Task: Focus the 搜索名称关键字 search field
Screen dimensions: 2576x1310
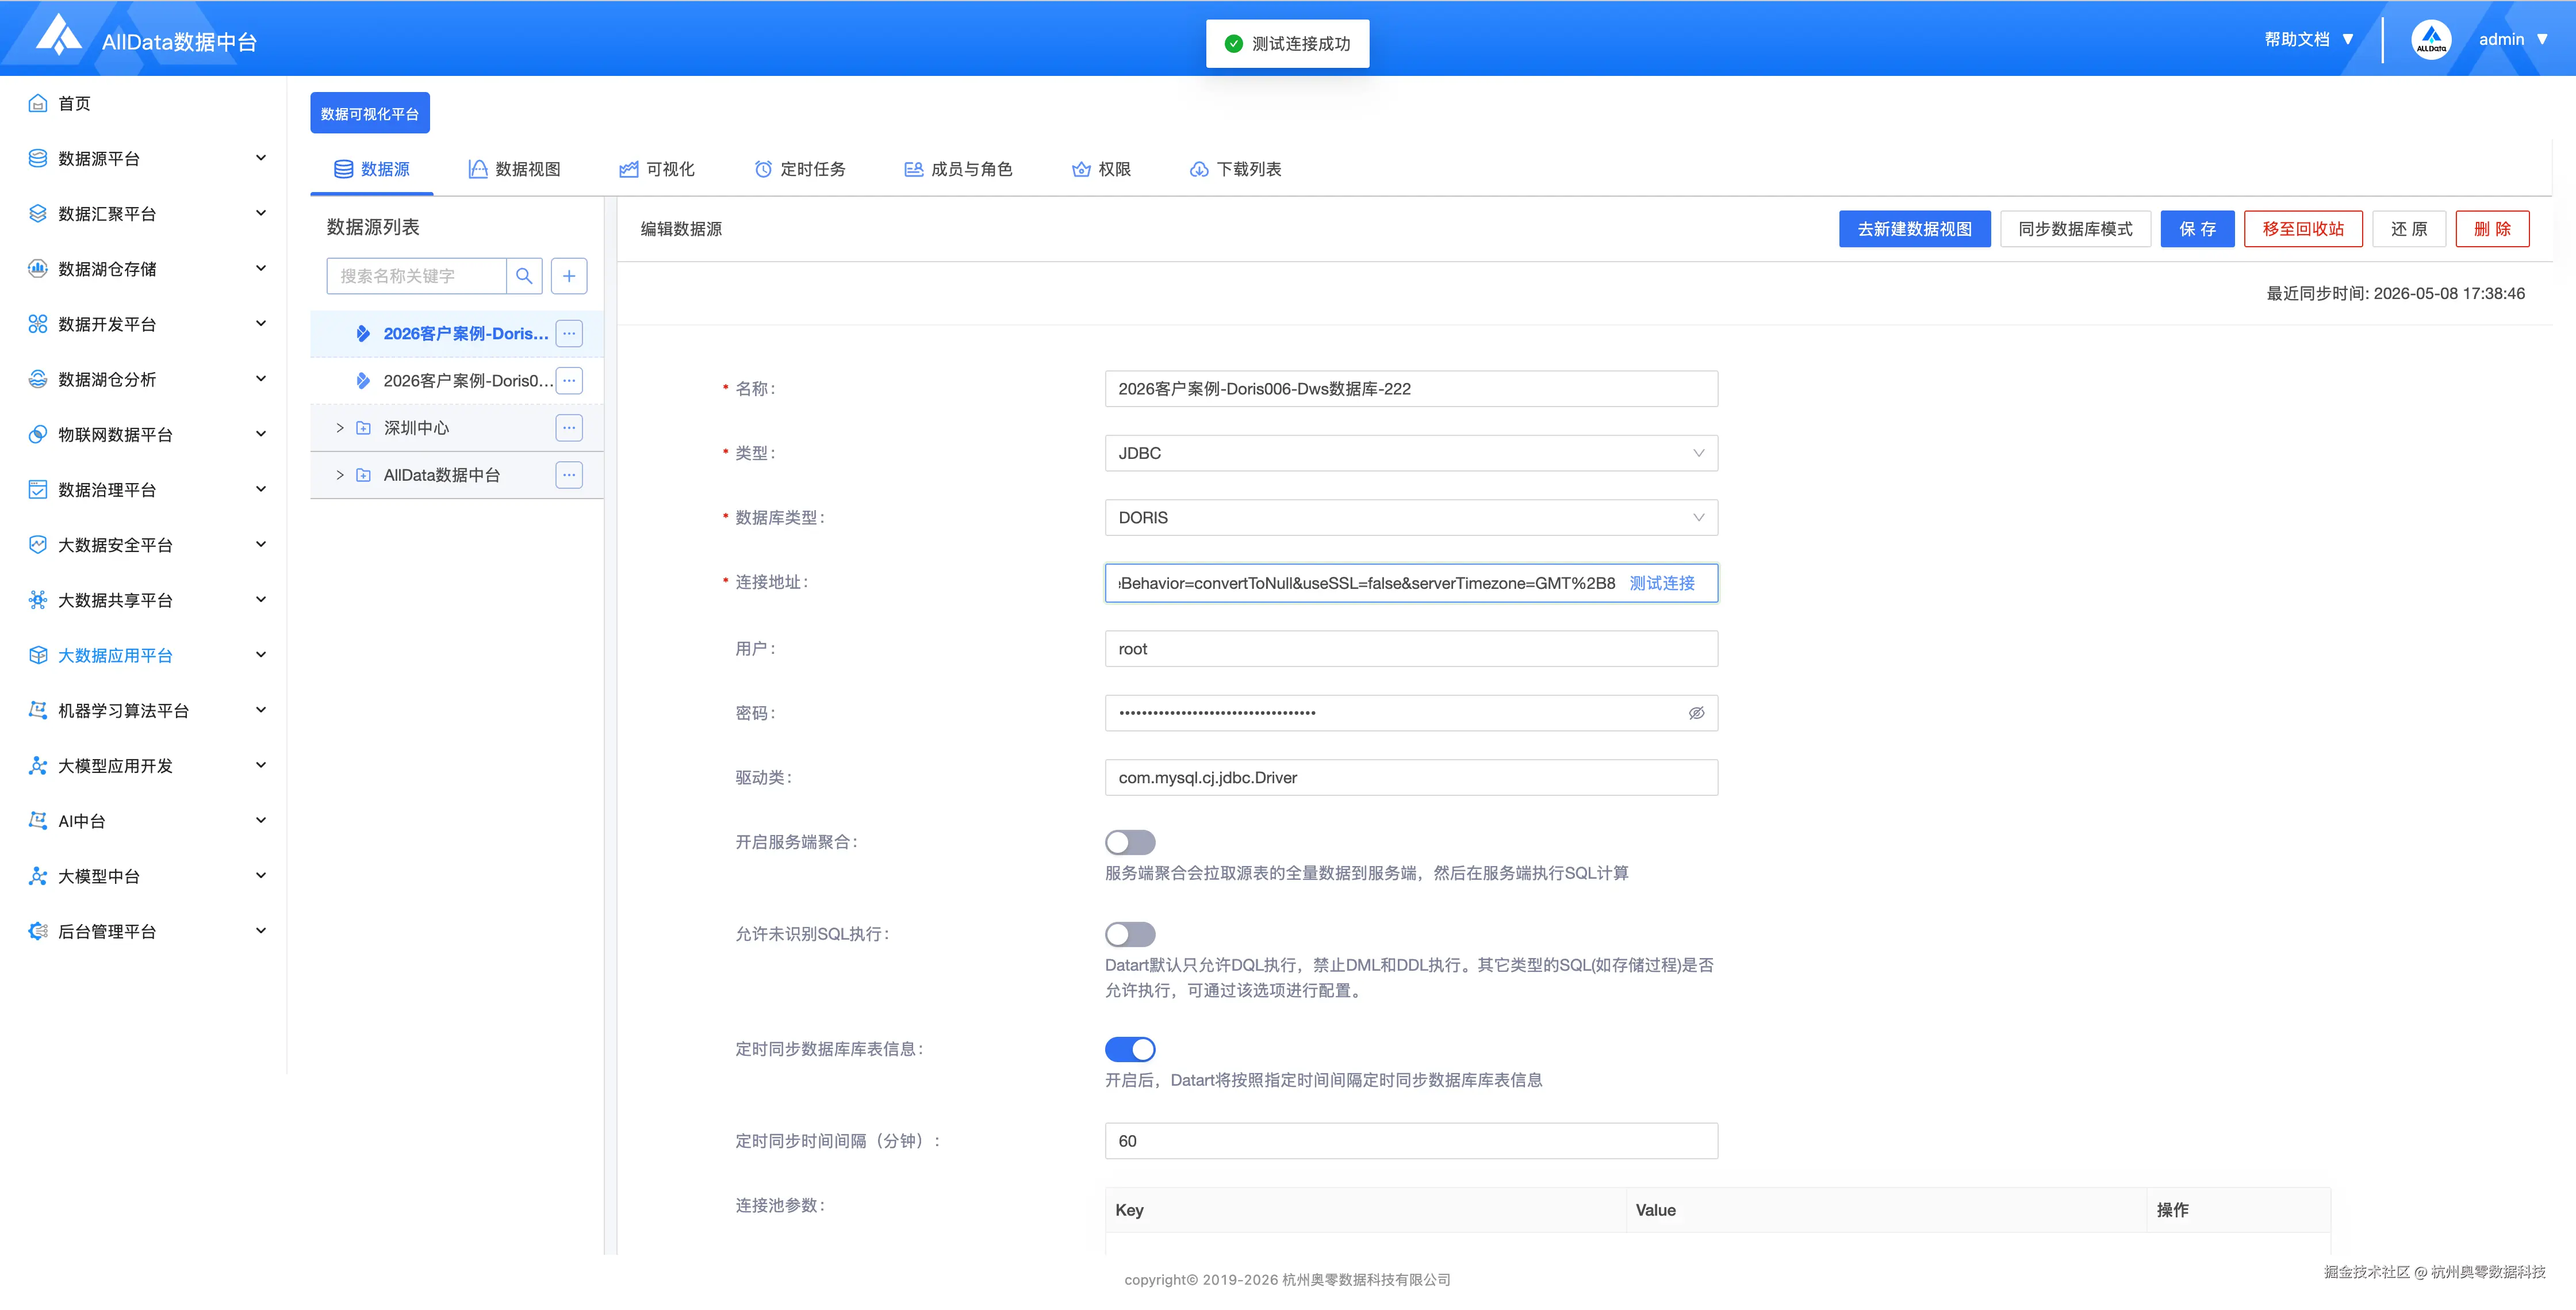Action: point(417,276)
